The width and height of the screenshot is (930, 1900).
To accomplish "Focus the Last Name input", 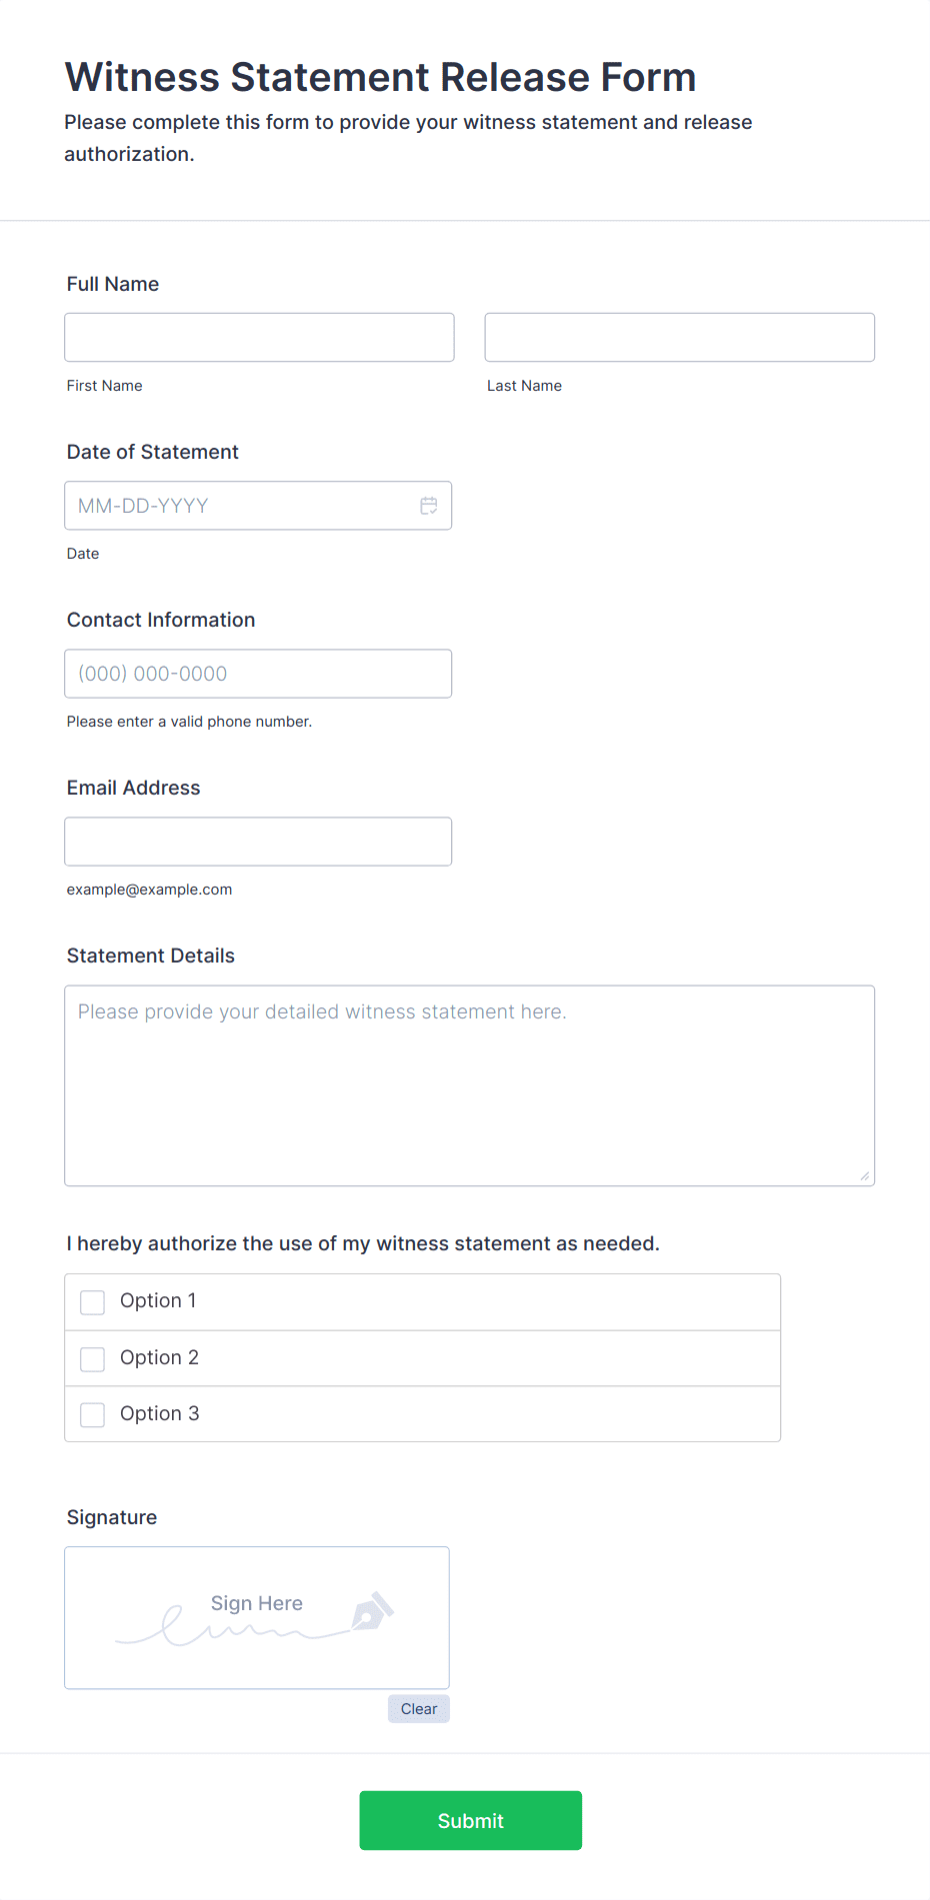I will click(x=680, y=337).
